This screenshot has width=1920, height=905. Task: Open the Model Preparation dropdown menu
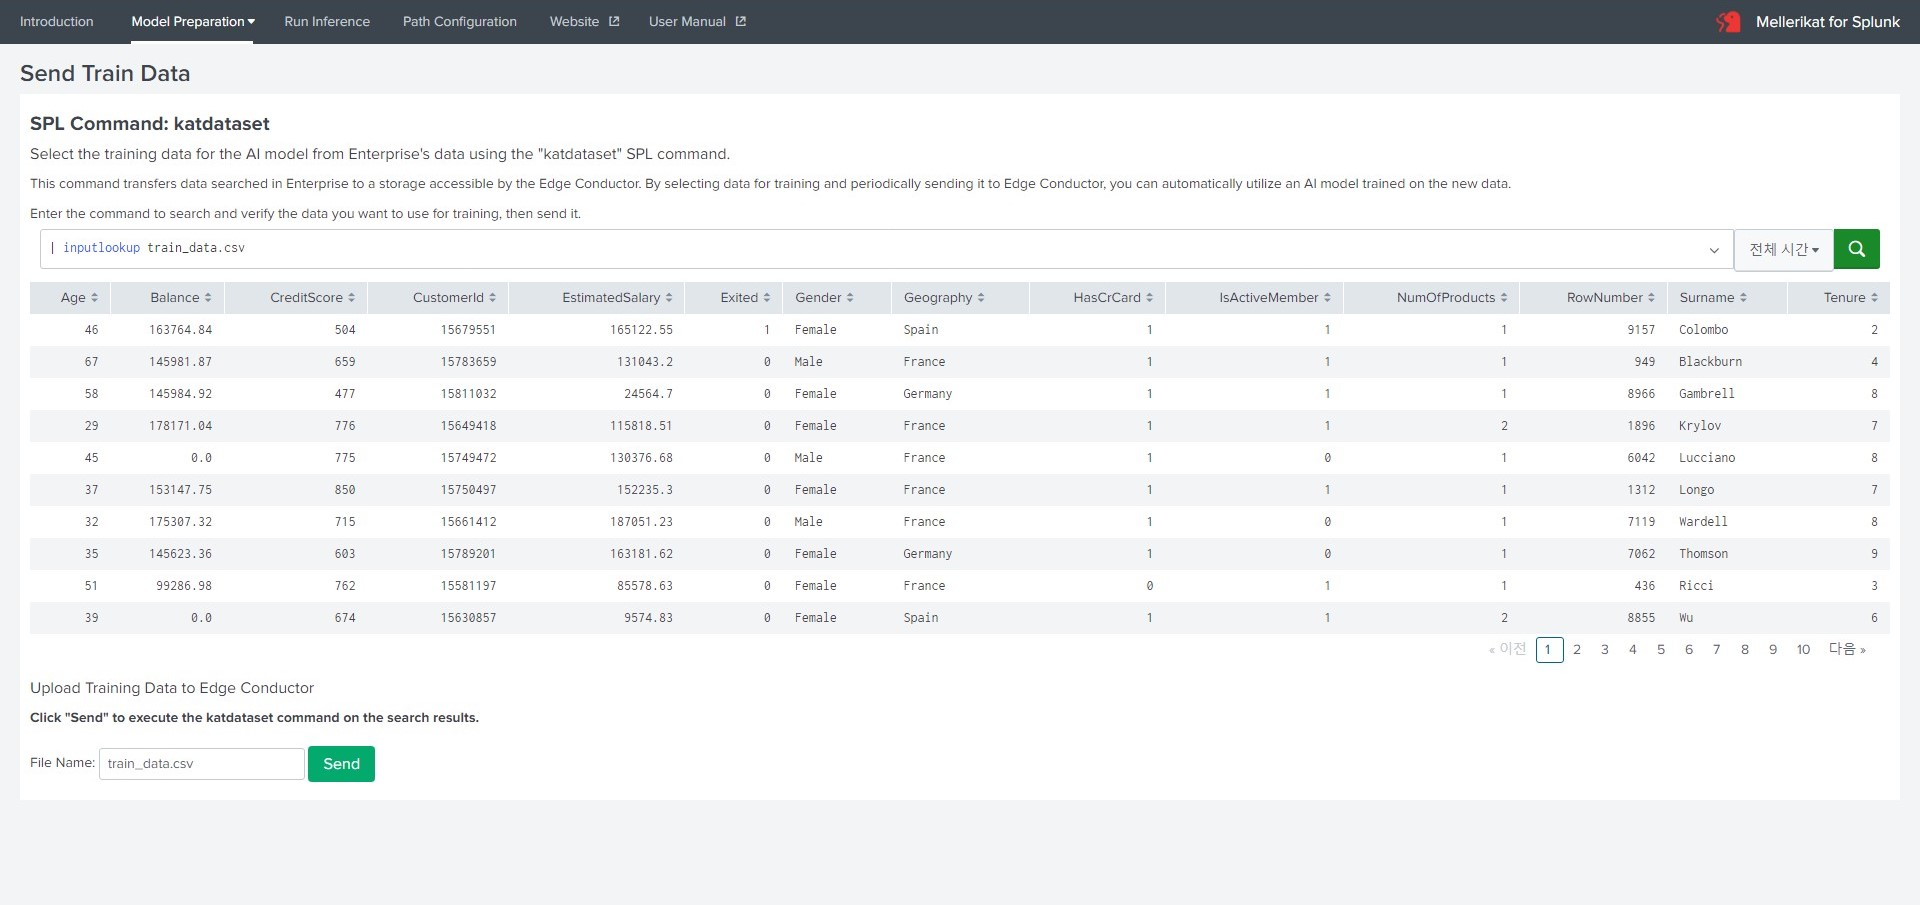click(193, 21)
